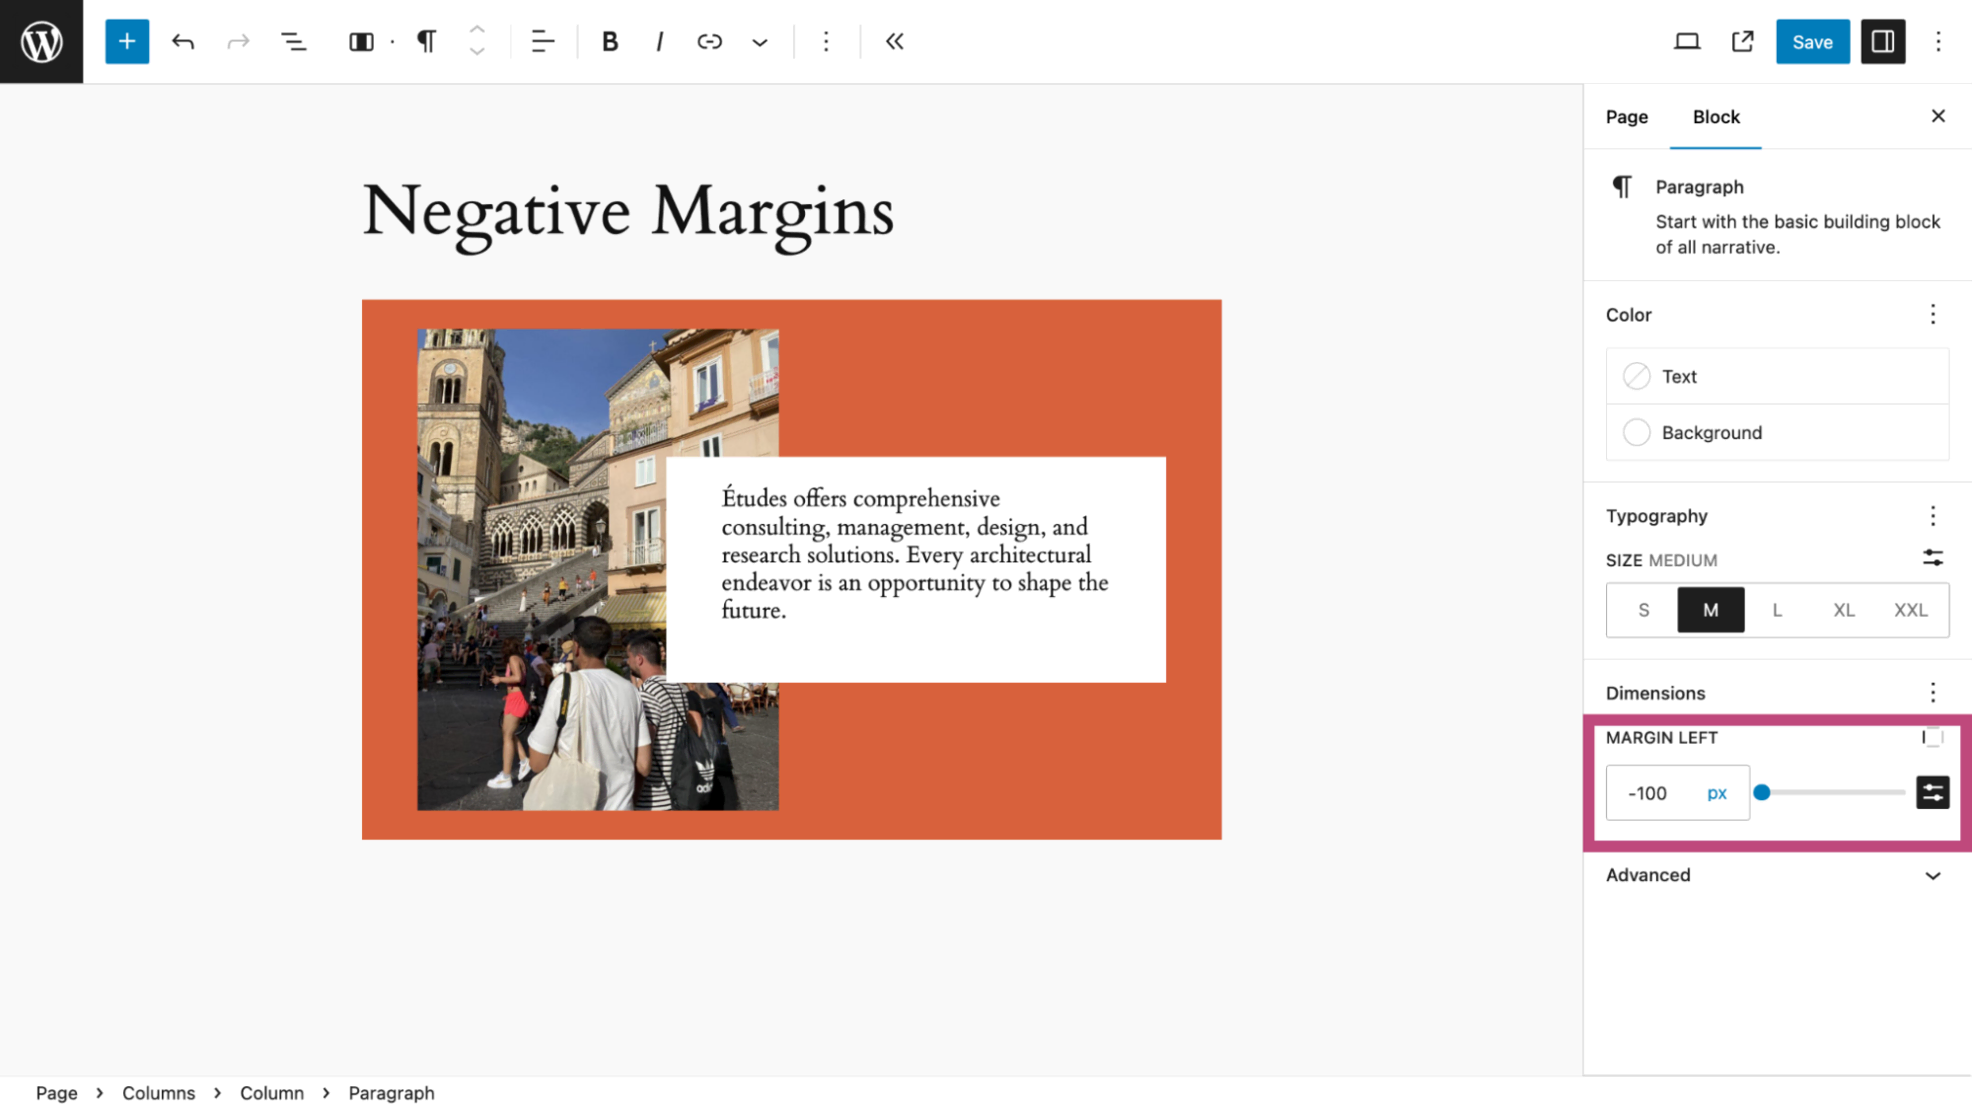Open the px unit selector
Viewport: 1972px width, 1110px height.
point(1716,792)
